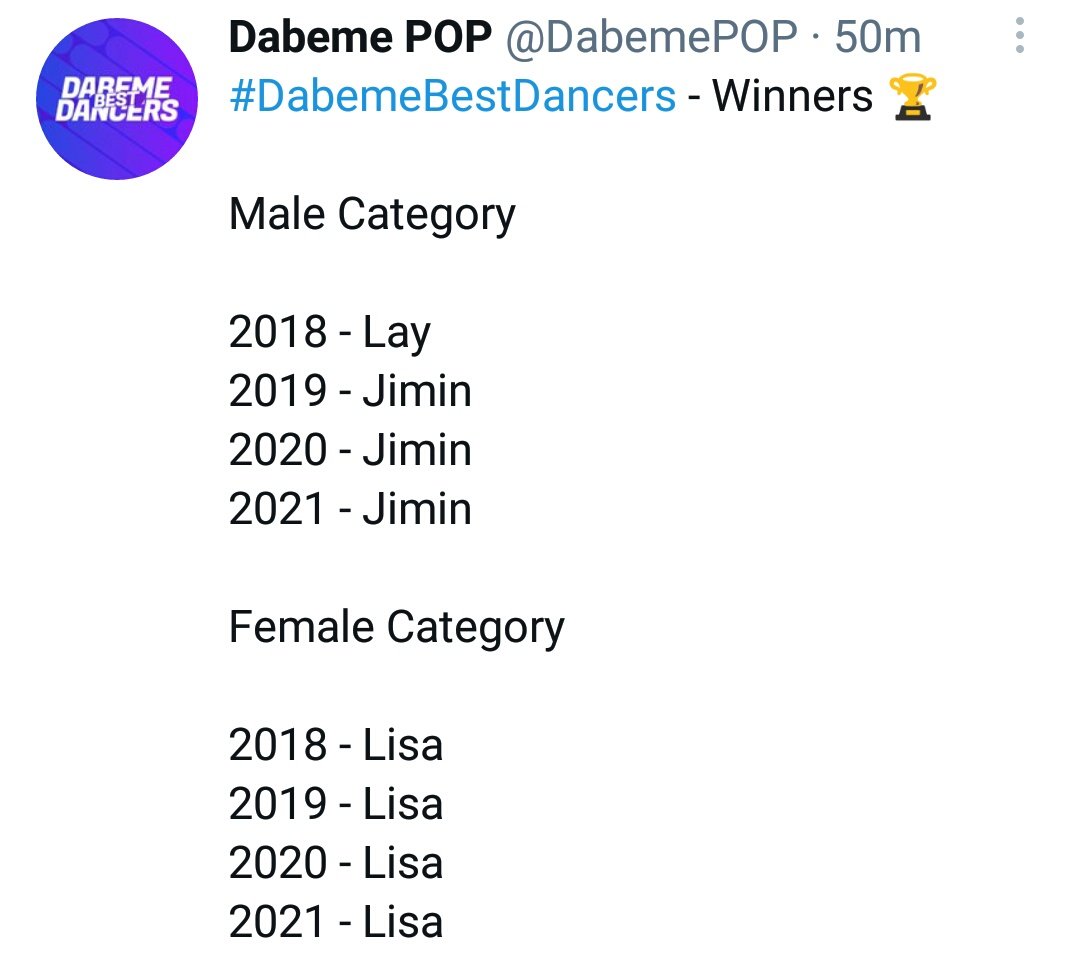This screenshot has width=1080, height=969.
Task: Click the Dabeme POP display name
Action: pos(360,37)
